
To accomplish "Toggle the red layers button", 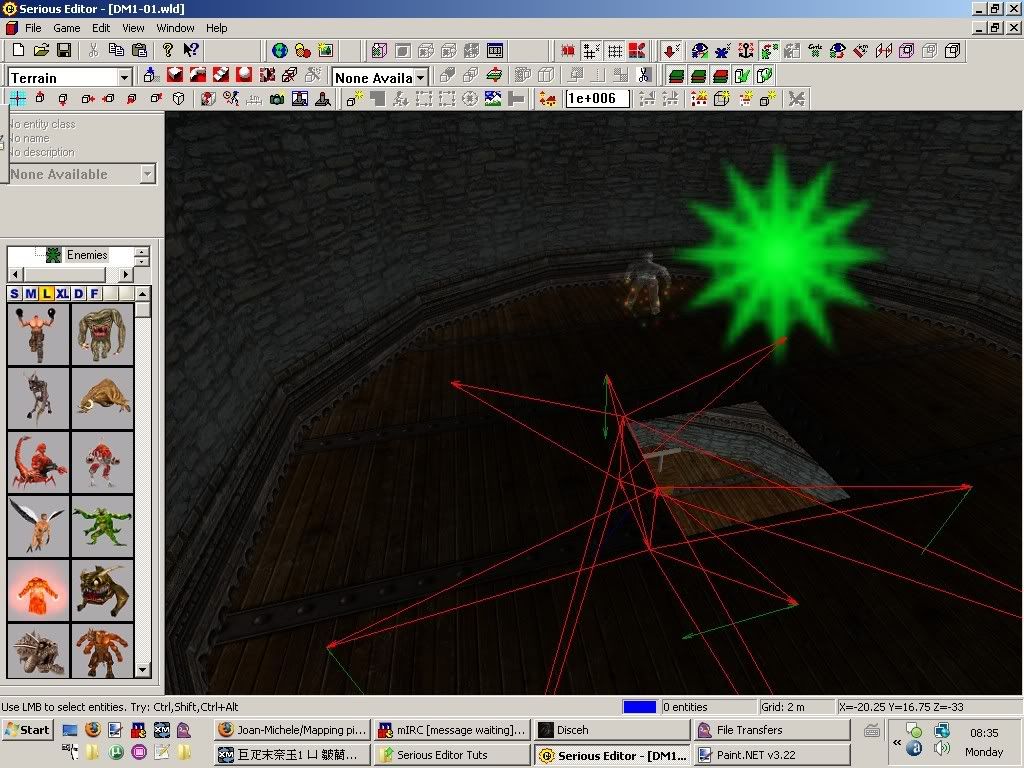I will click(x=720, y=76).
